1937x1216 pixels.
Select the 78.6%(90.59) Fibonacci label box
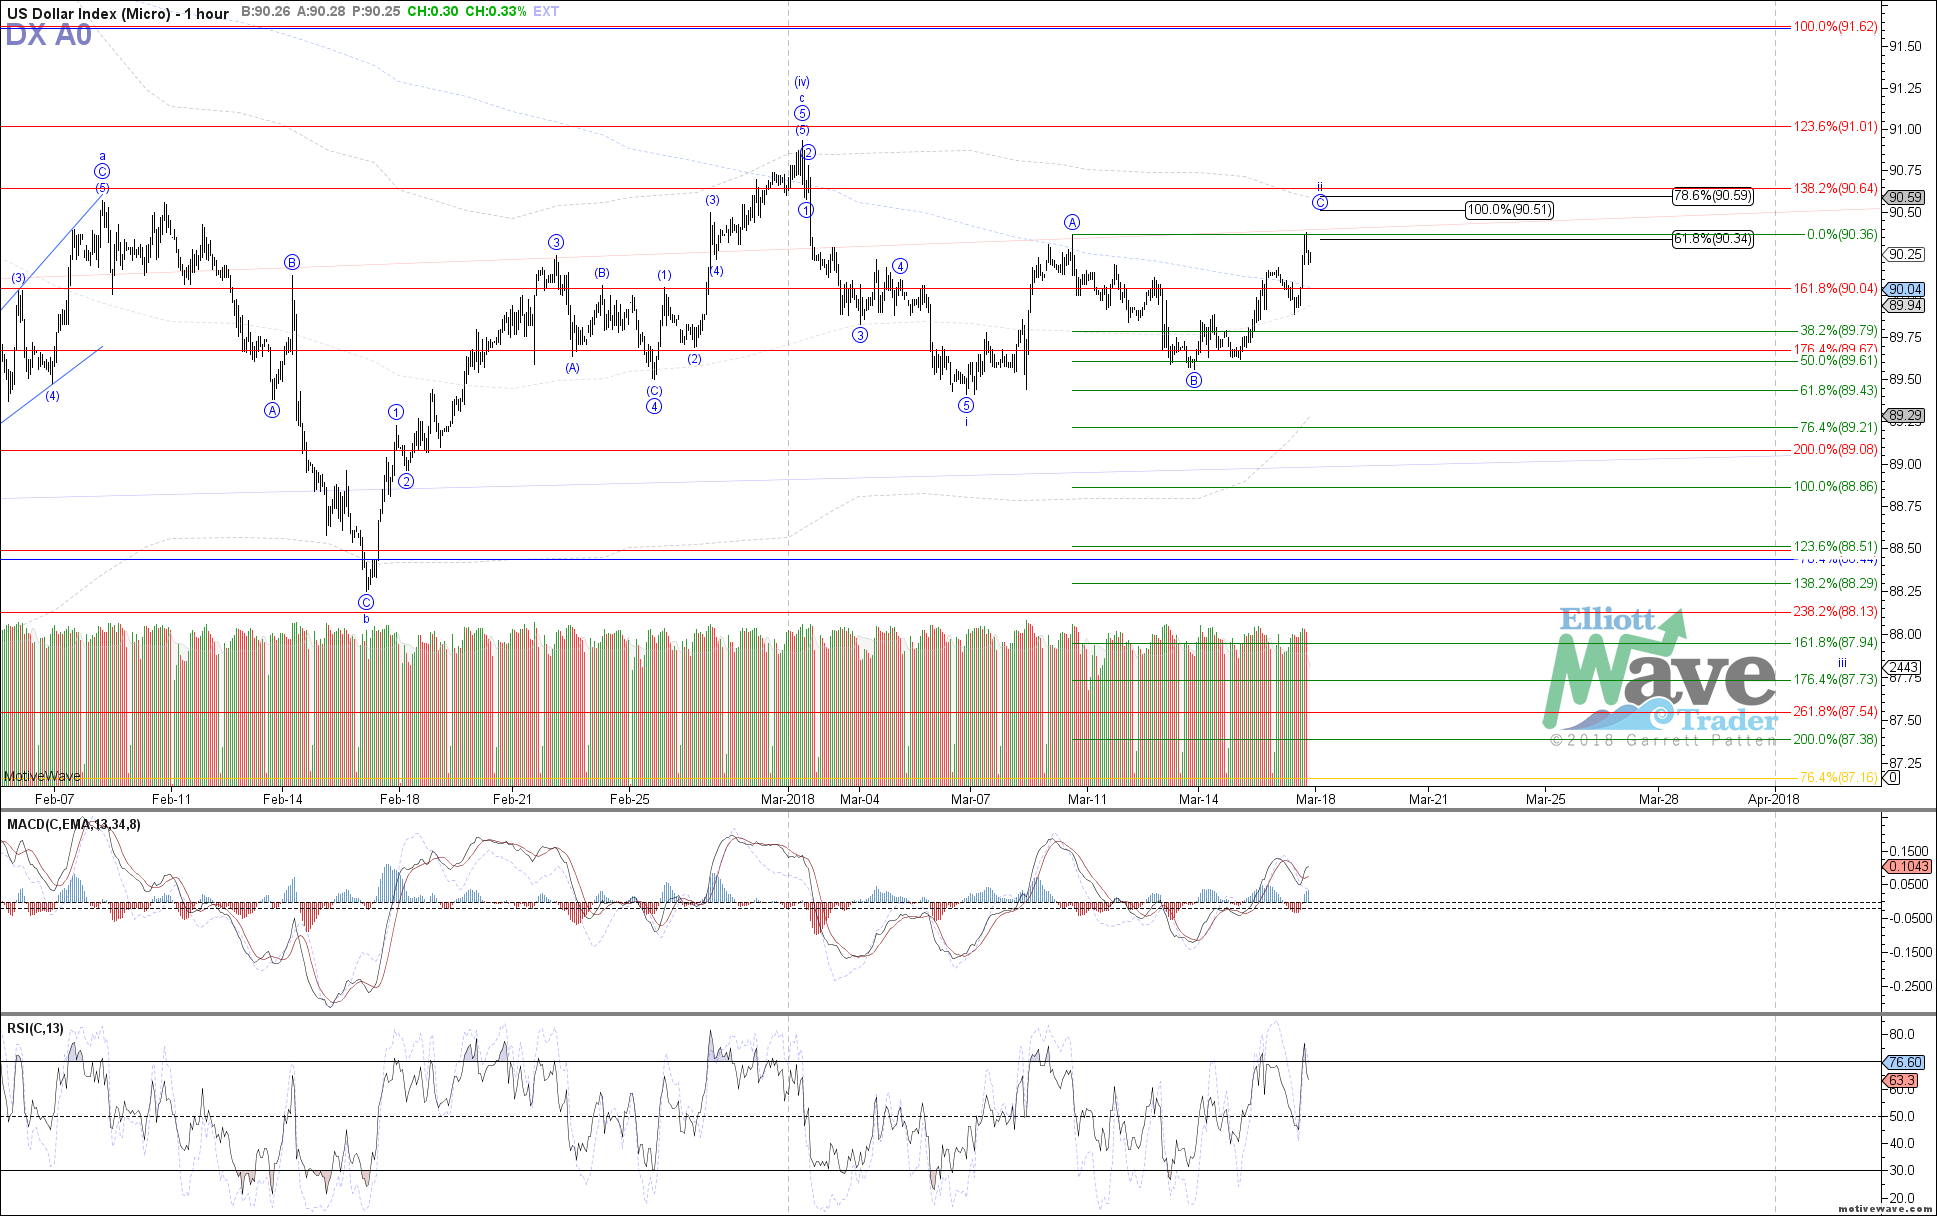pyautogui.click(x=1713, y=196)
